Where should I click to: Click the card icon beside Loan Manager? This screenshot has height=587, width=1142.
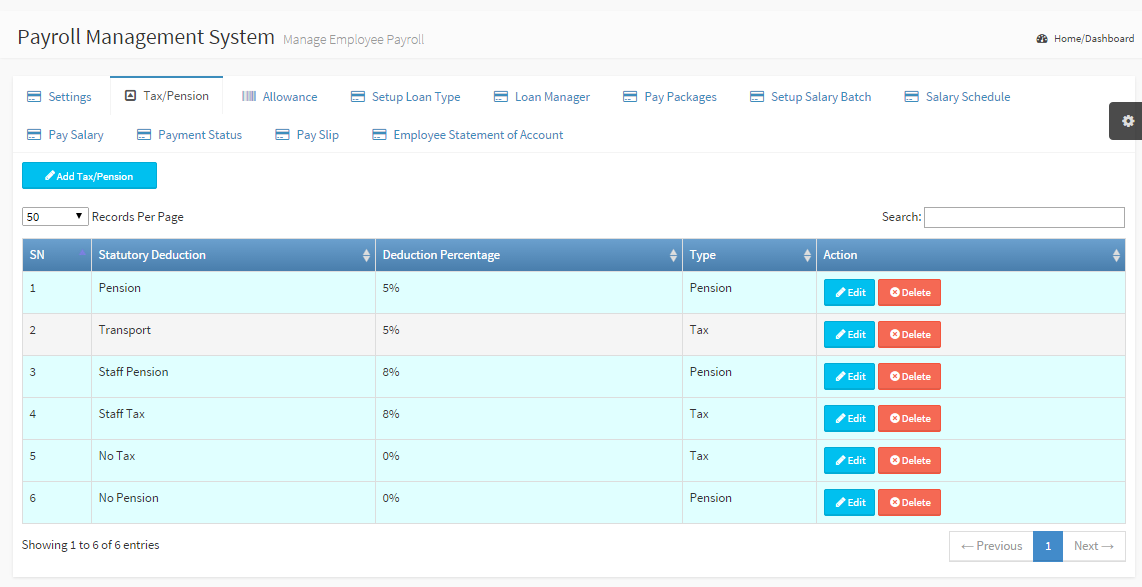[x=501, y=97]
